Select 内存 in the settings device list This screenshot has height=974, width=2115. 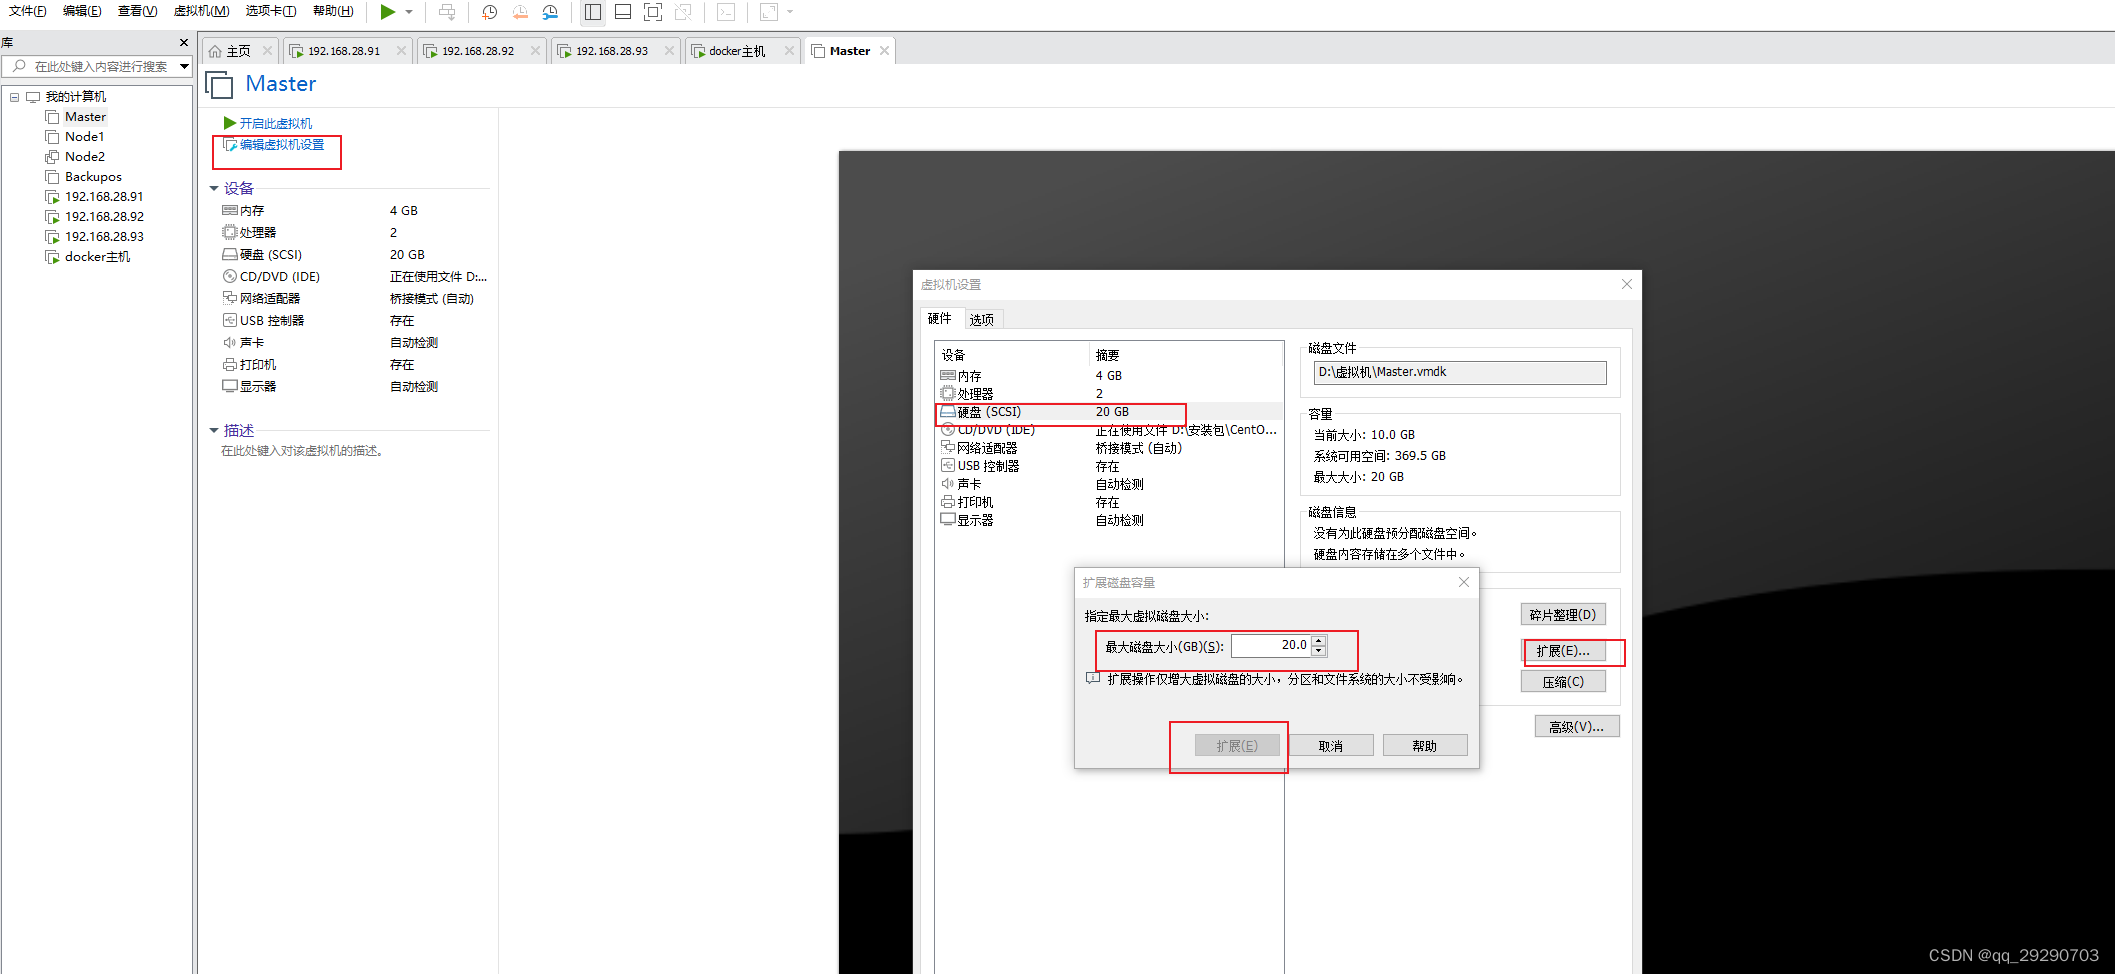pyautogui.click(x=1108, y=376)
